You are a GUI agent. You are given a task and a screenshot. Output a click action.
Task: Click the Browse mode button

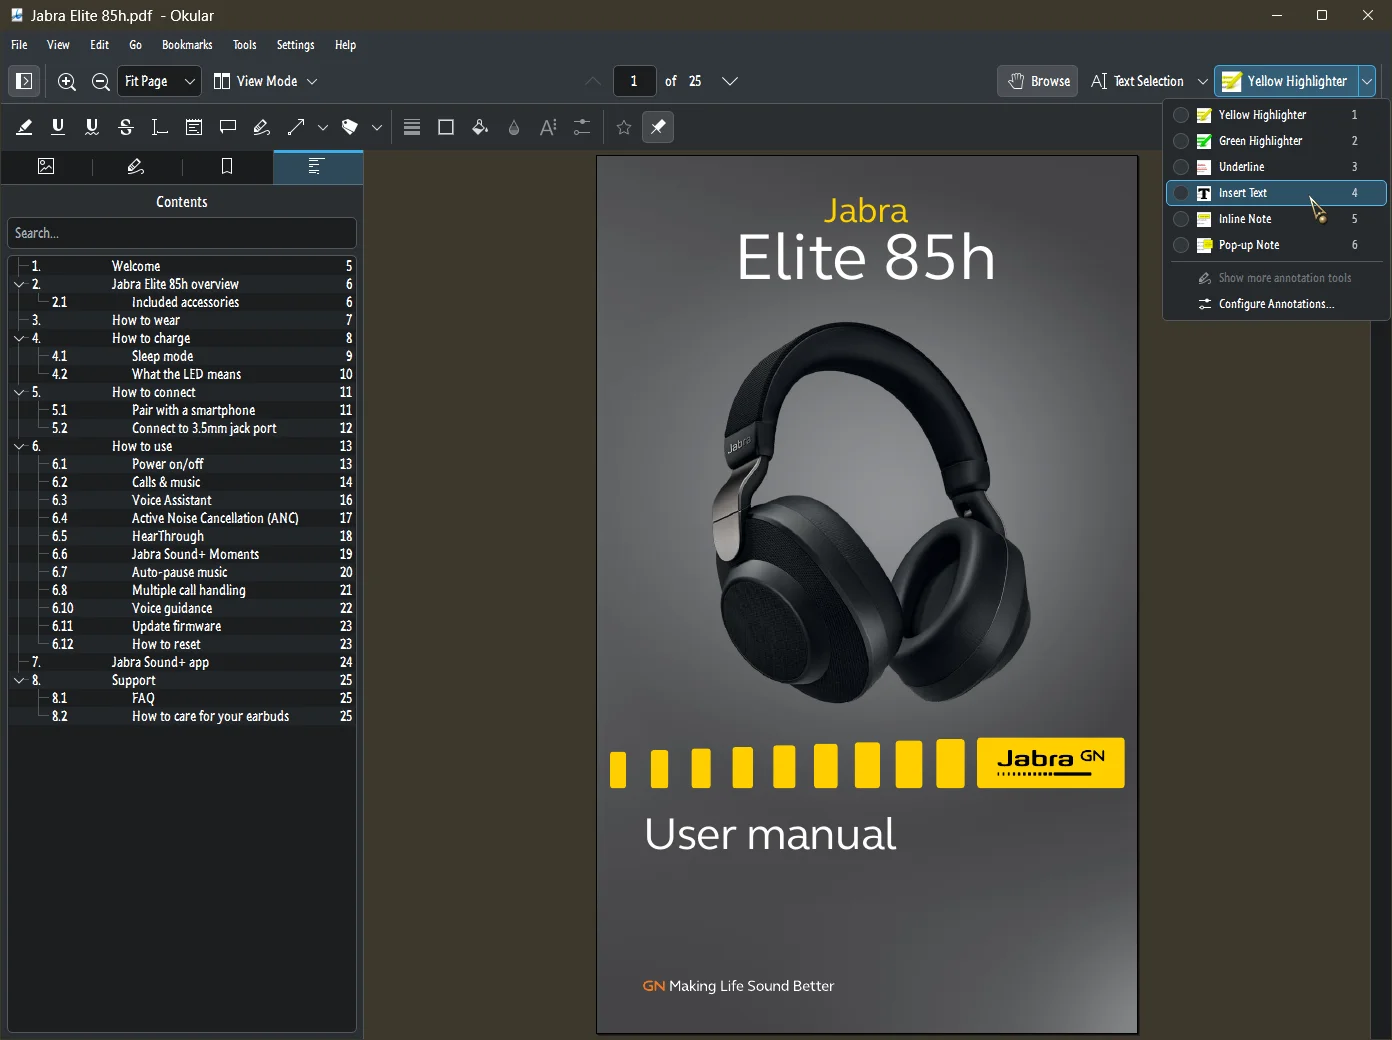point(1038,82)
